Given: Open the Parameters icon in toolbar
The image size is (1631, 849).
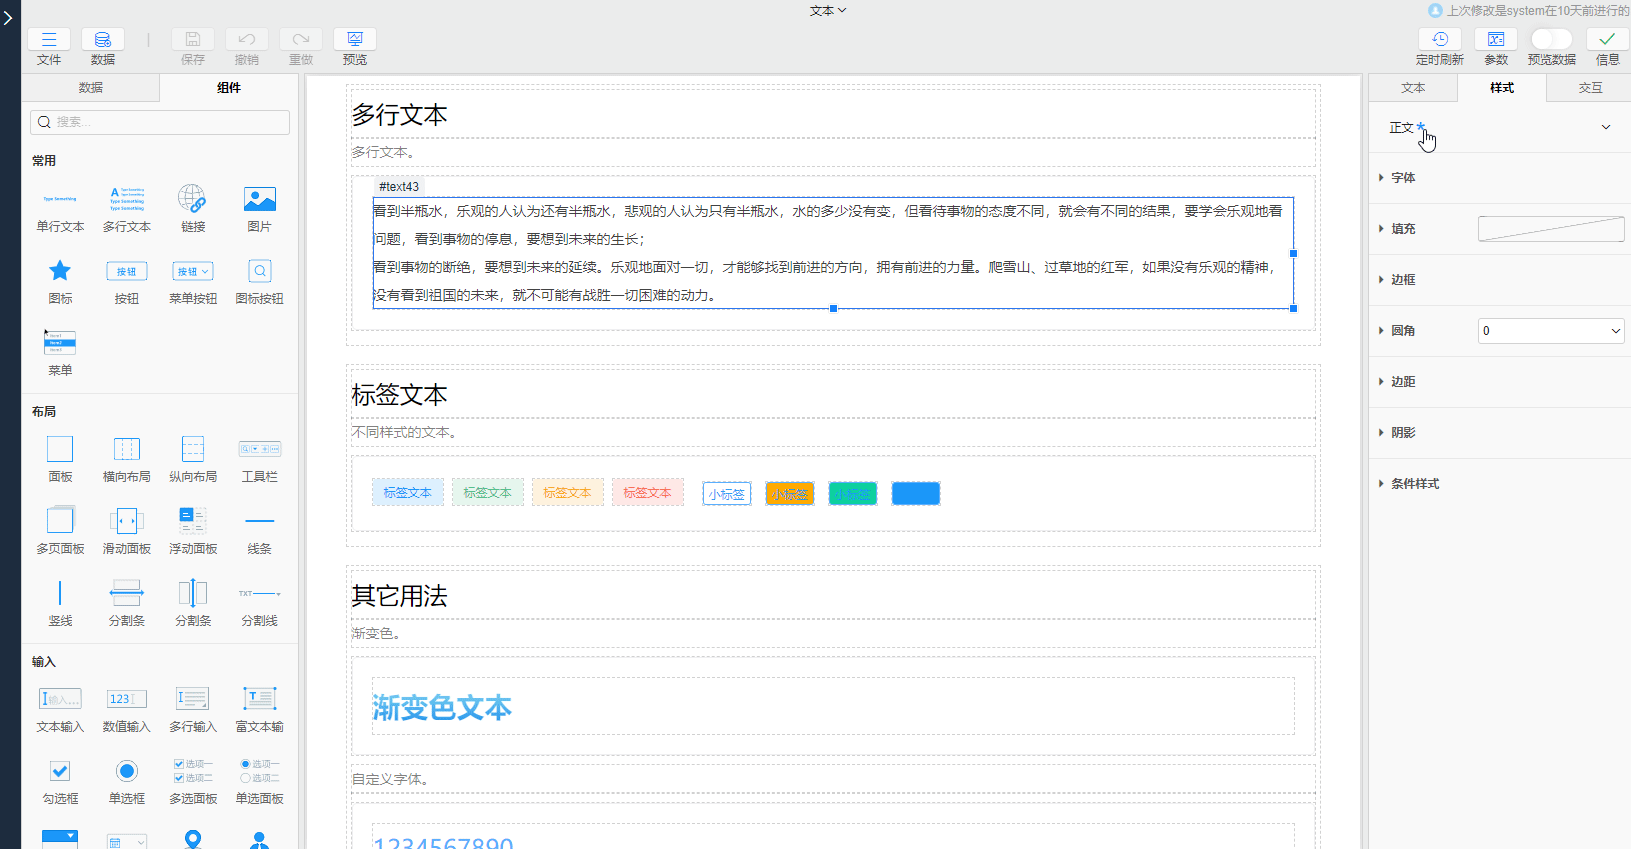Looking at the screenshot, I should (x=1495, y=40).
